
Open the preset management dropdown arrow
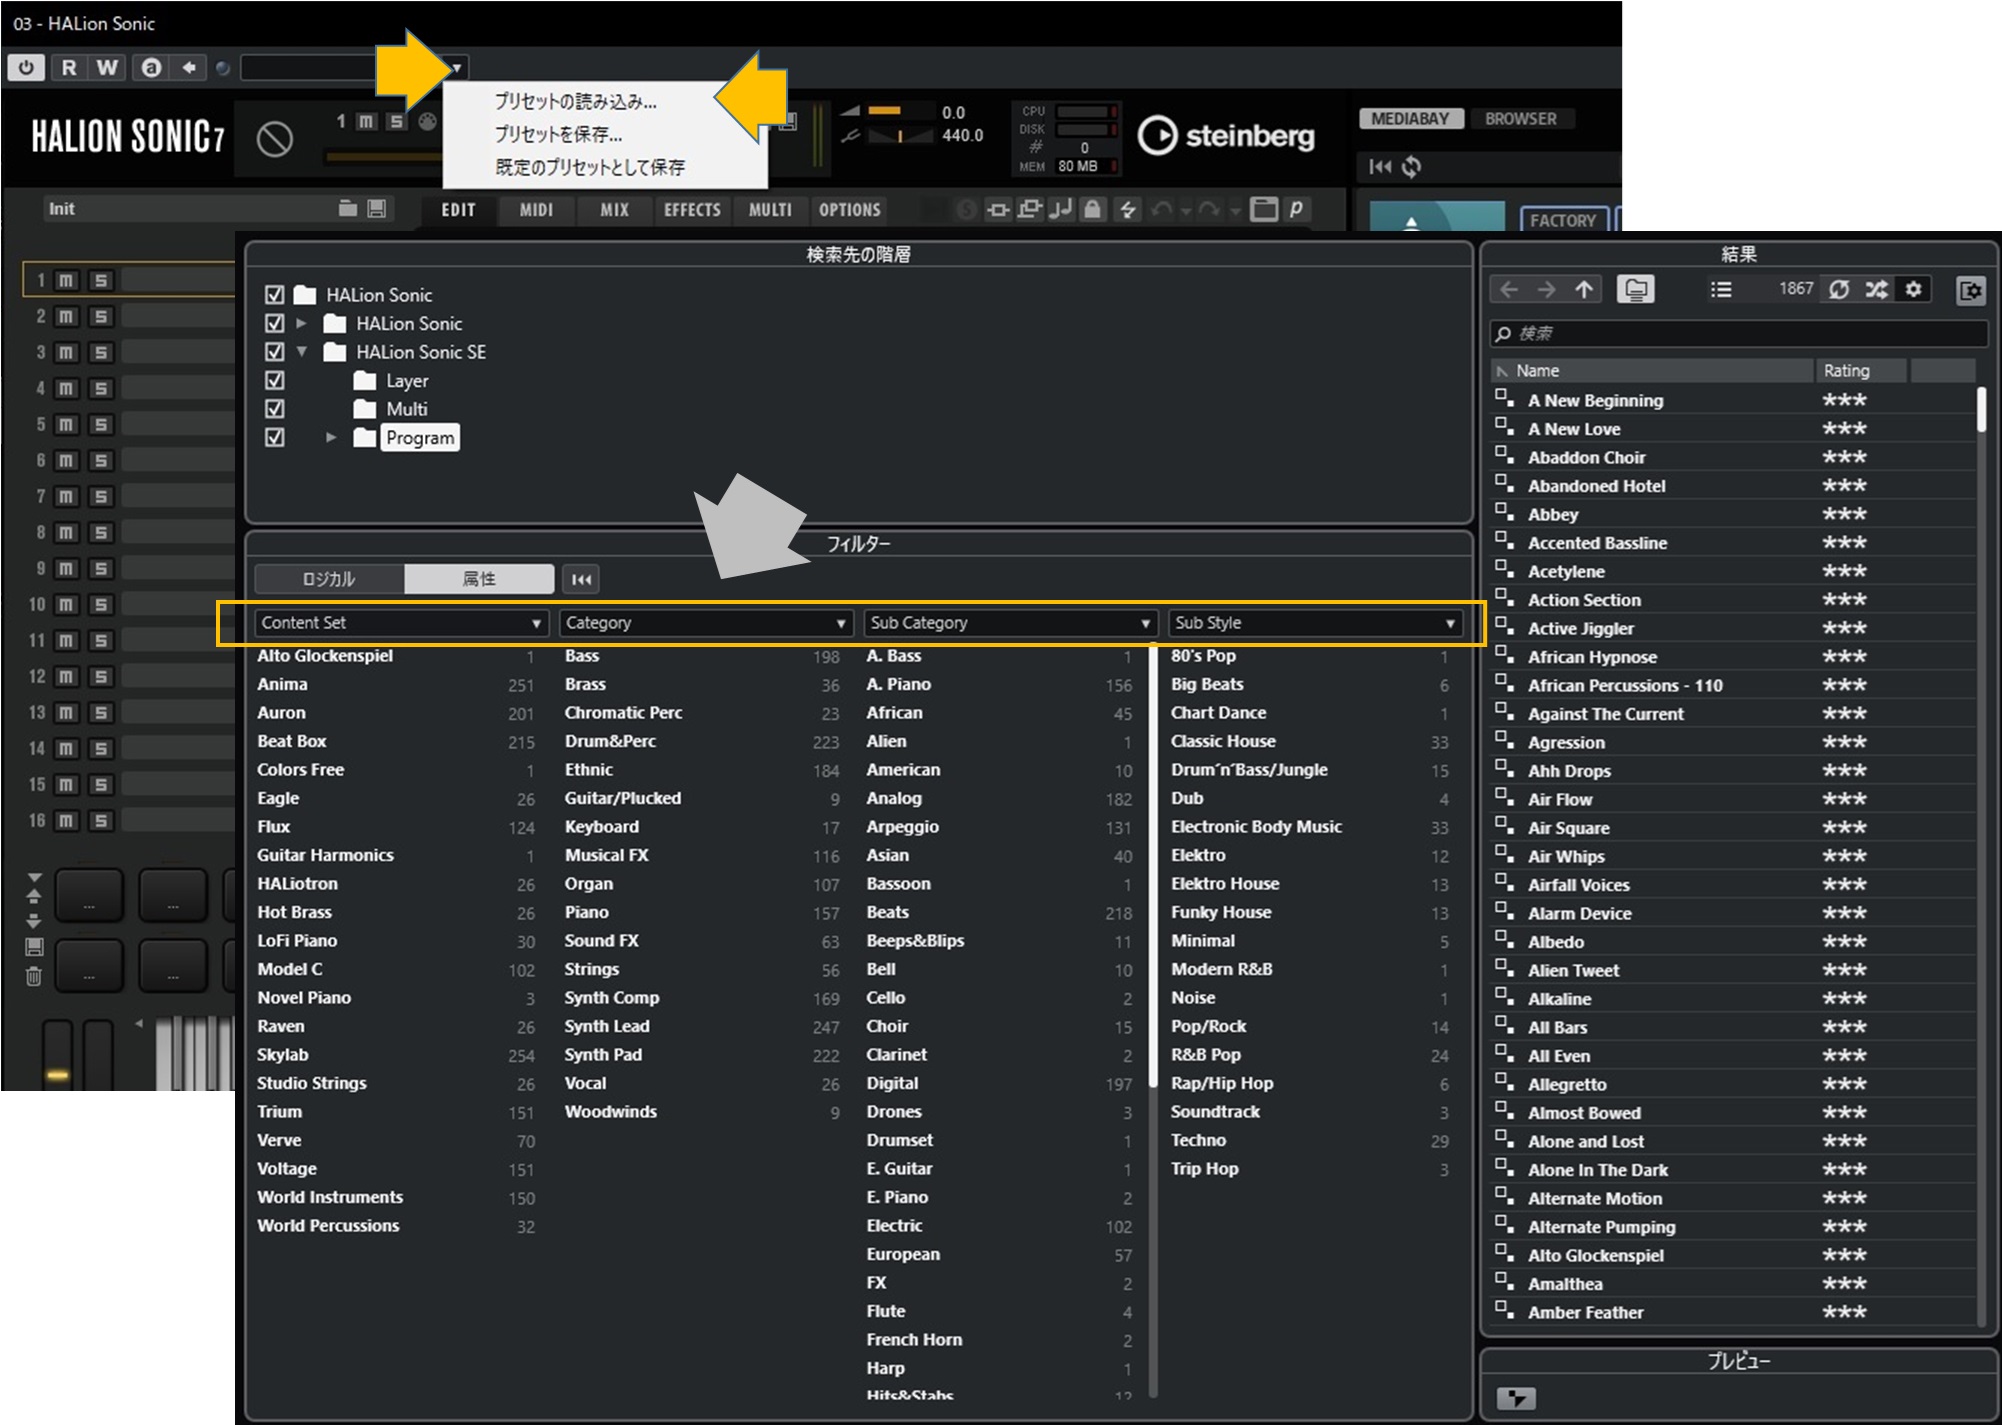click(456, 68)
